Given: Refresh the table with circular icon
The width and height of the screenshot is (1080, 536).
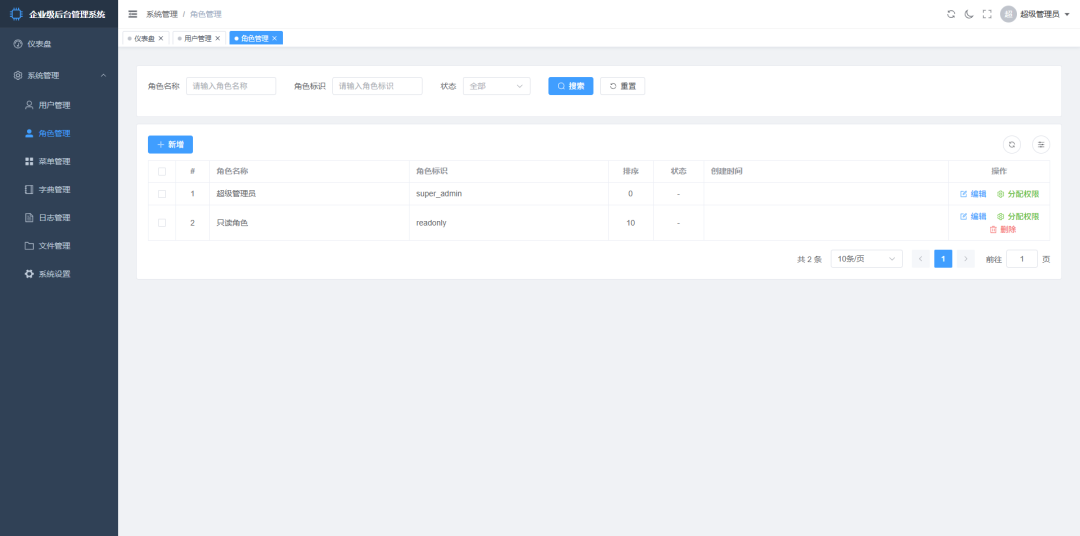Looking at the screenshot, I should (1012, 145).
